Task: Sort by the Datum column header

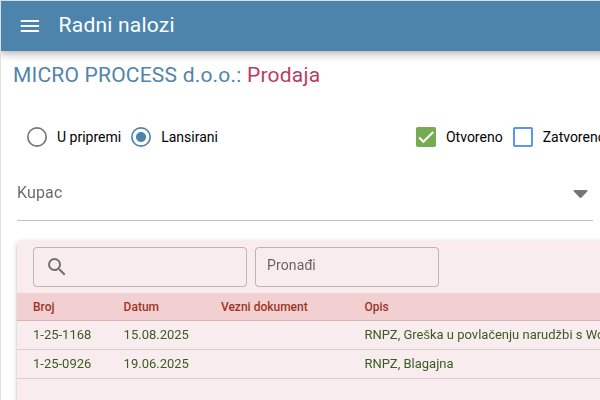Action: pos(141,307)
